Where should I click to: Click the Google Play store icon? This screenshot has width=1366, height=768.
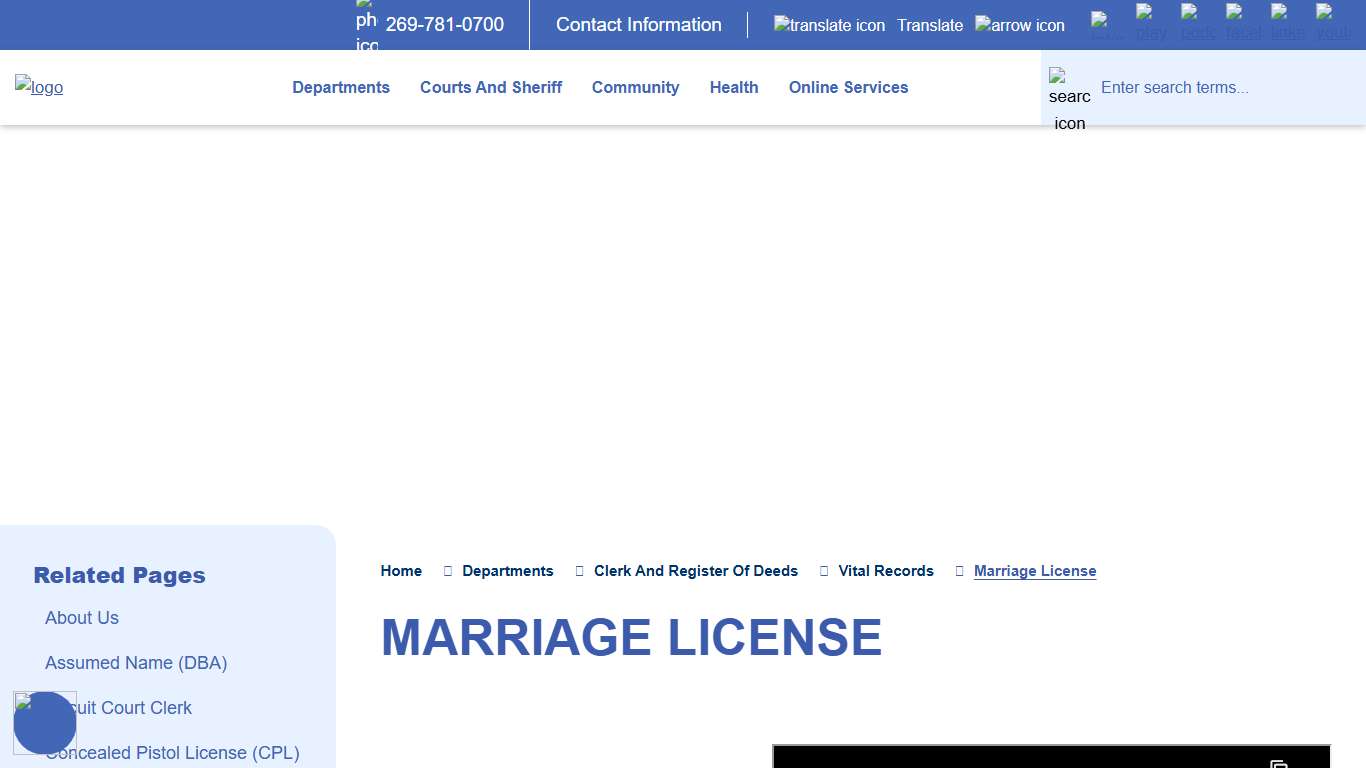[x=1151, y=24]
